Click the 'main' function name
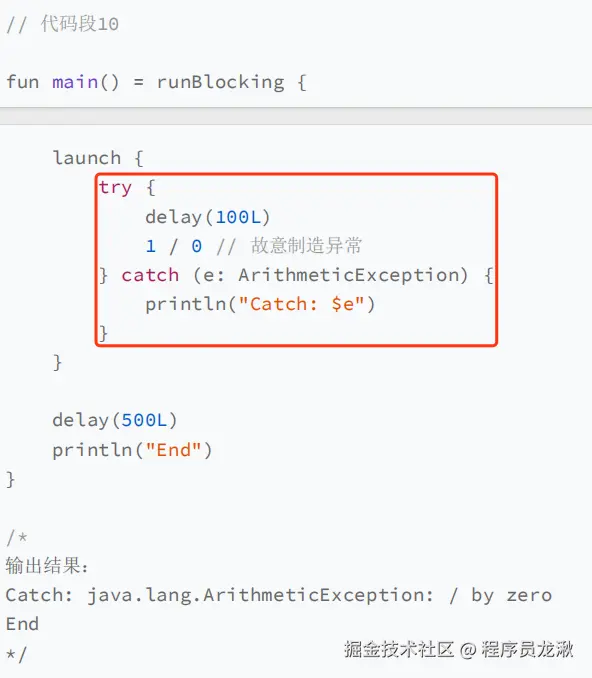 point(75,81)
